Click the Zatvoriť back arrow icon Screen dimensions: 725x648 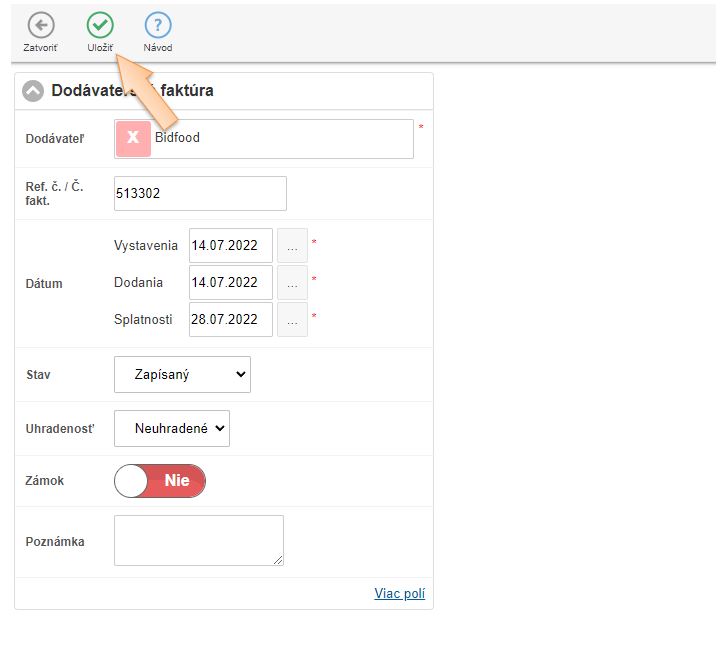tap(41, 26)
